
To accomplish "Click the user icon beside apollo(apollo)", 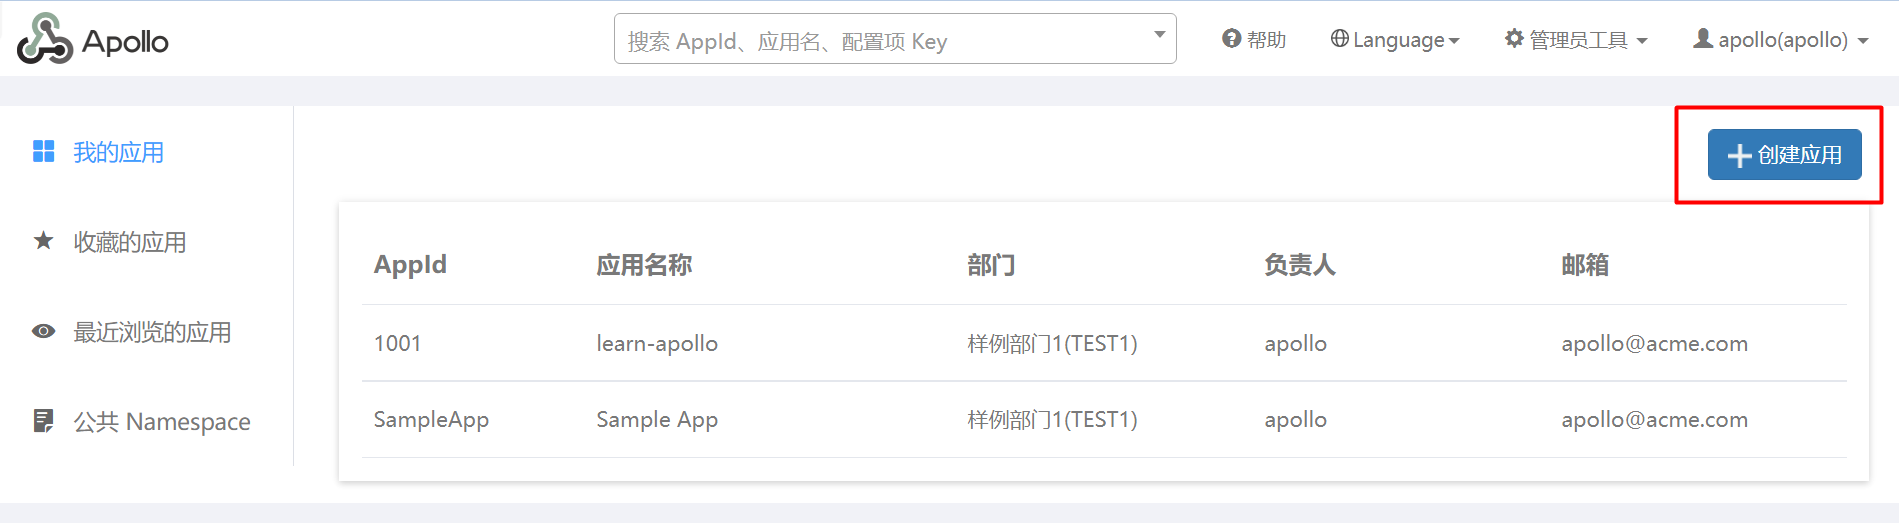I will pos(1702,38).
